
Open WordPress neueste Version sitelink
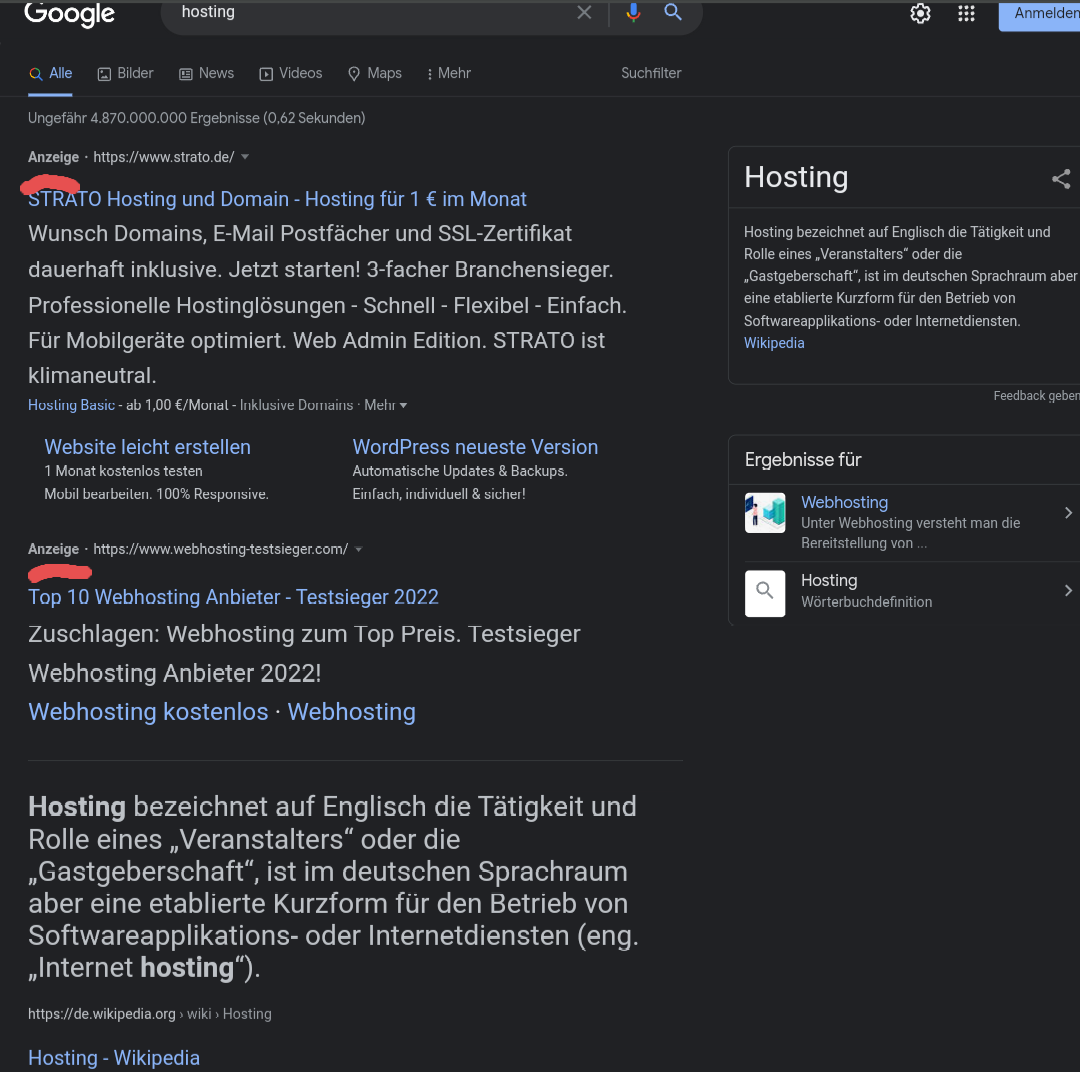coord(475,446)
